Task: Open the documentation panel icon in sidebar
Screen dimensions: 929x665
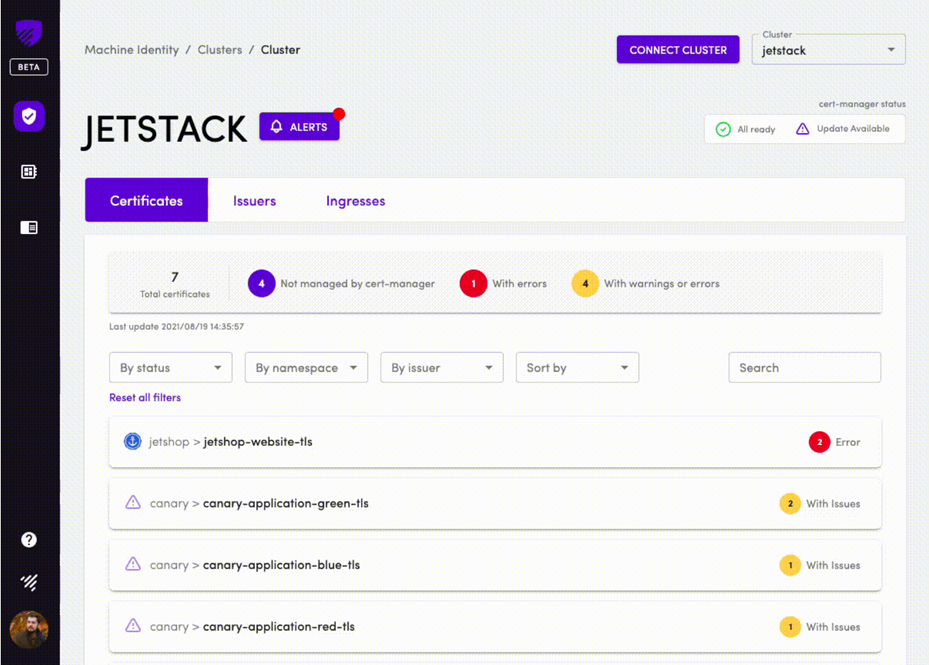Action: pos(29,227)
